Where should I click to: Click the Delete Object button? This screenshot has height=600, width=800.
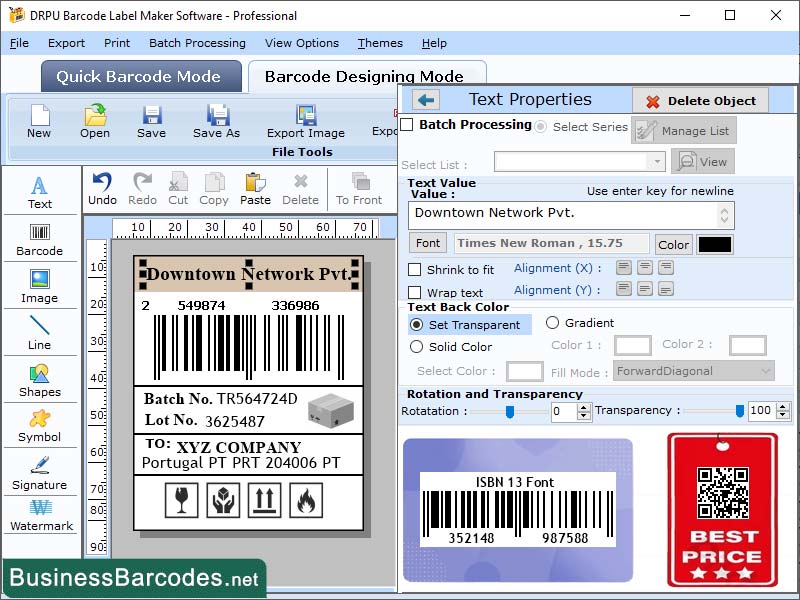click(700, 100)
